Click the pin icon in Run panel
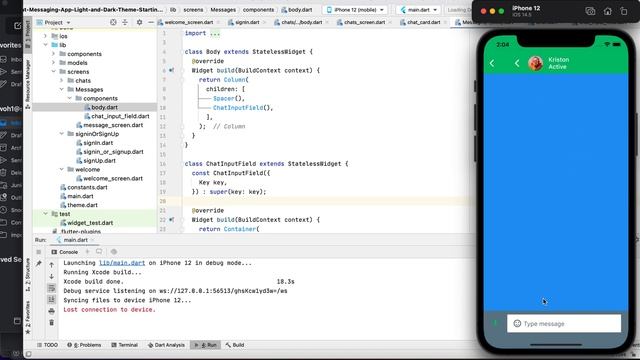 tap(38, 264)
